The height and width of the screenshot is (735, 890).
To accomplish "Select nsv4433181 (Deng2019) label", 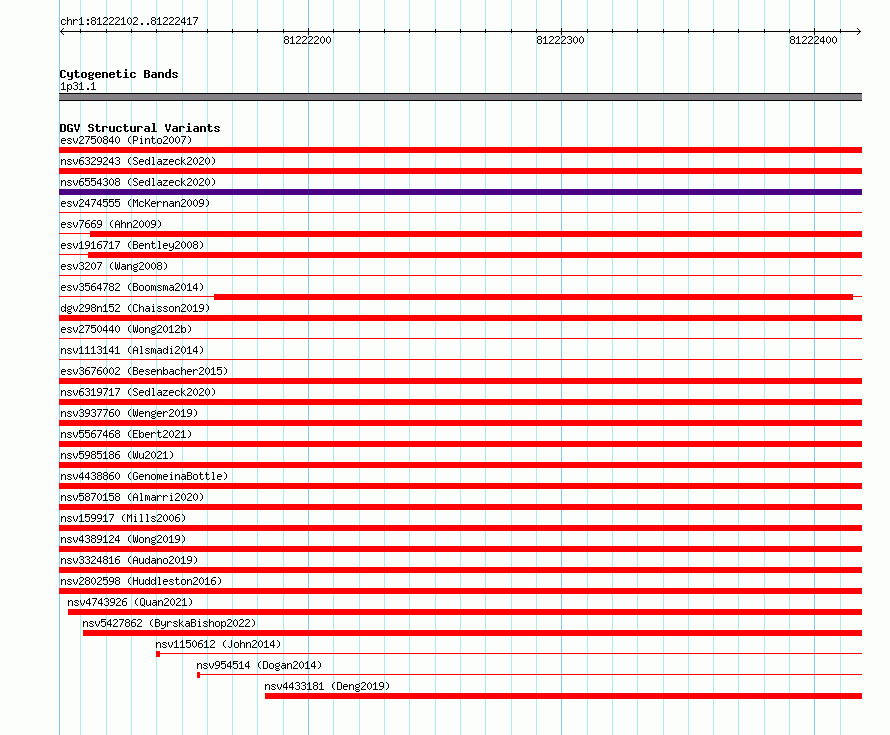I will 327,686.
